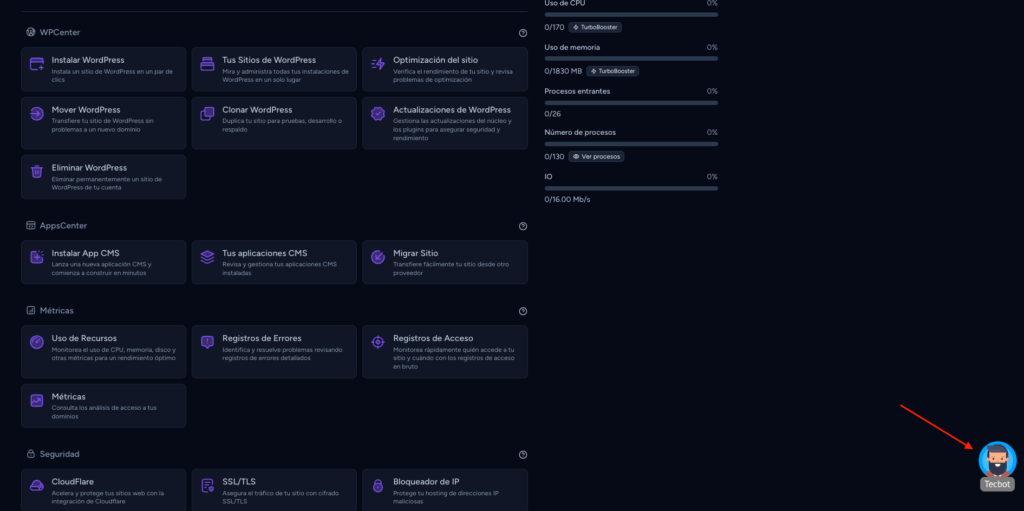The width and height of the screenshot is (1024, 511).
Task: Select the Clonar WordPress icon
Action: click(x=208, y=114)
